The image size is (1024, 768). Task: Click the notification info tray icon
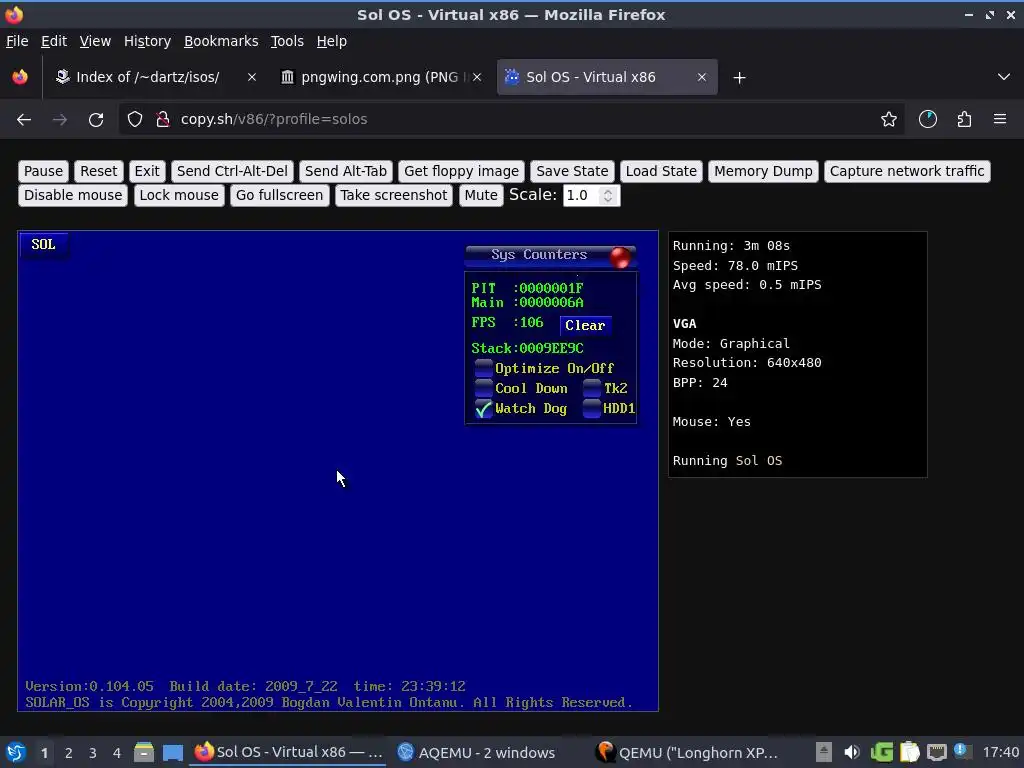pyautogui.click(x=961, y=751)
